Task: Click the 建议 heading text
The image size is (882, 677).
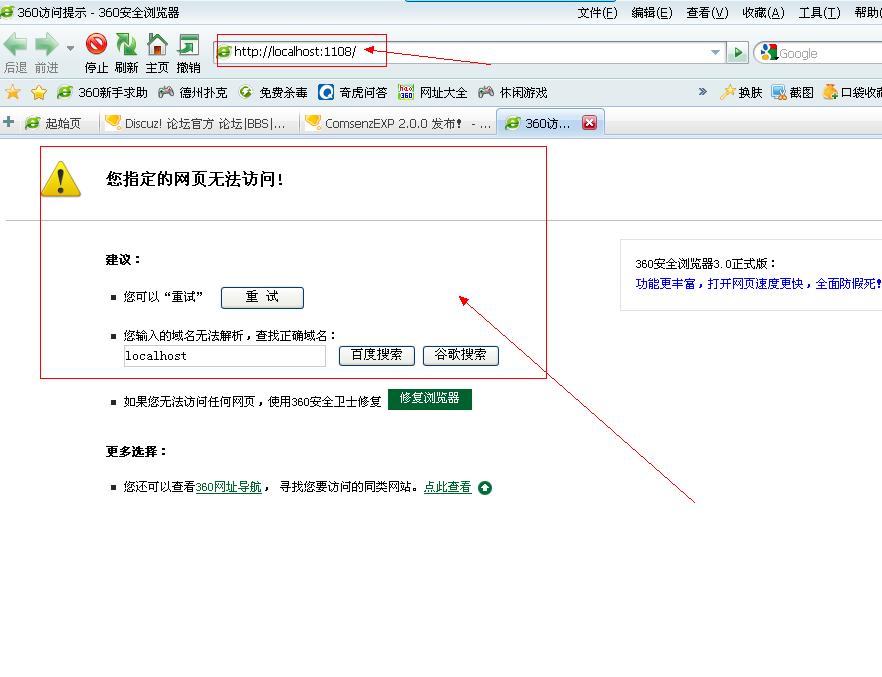Action: (123, 259)
